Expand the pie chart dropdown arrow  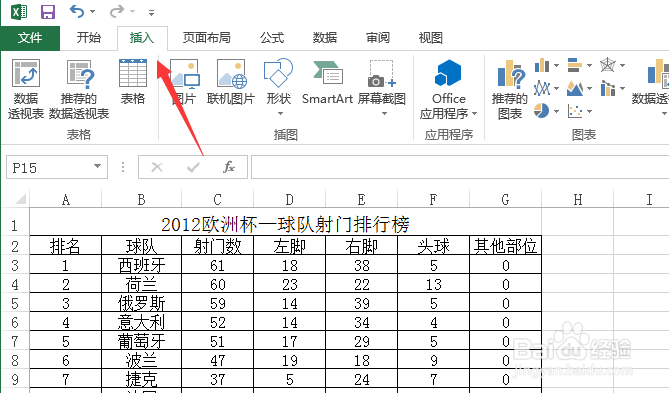[x=556, y=112]
